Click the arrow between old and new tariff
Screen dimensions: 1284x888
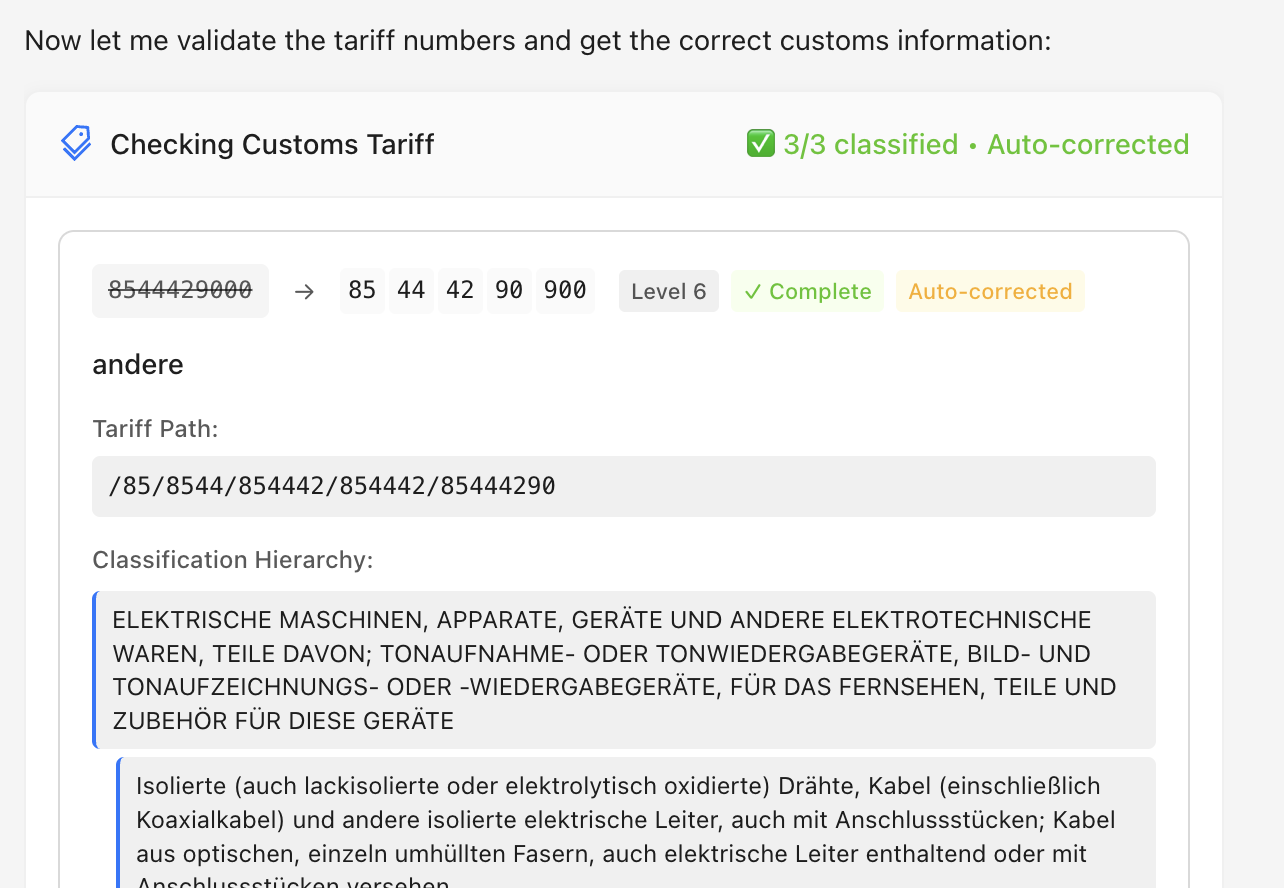point(304,290)
